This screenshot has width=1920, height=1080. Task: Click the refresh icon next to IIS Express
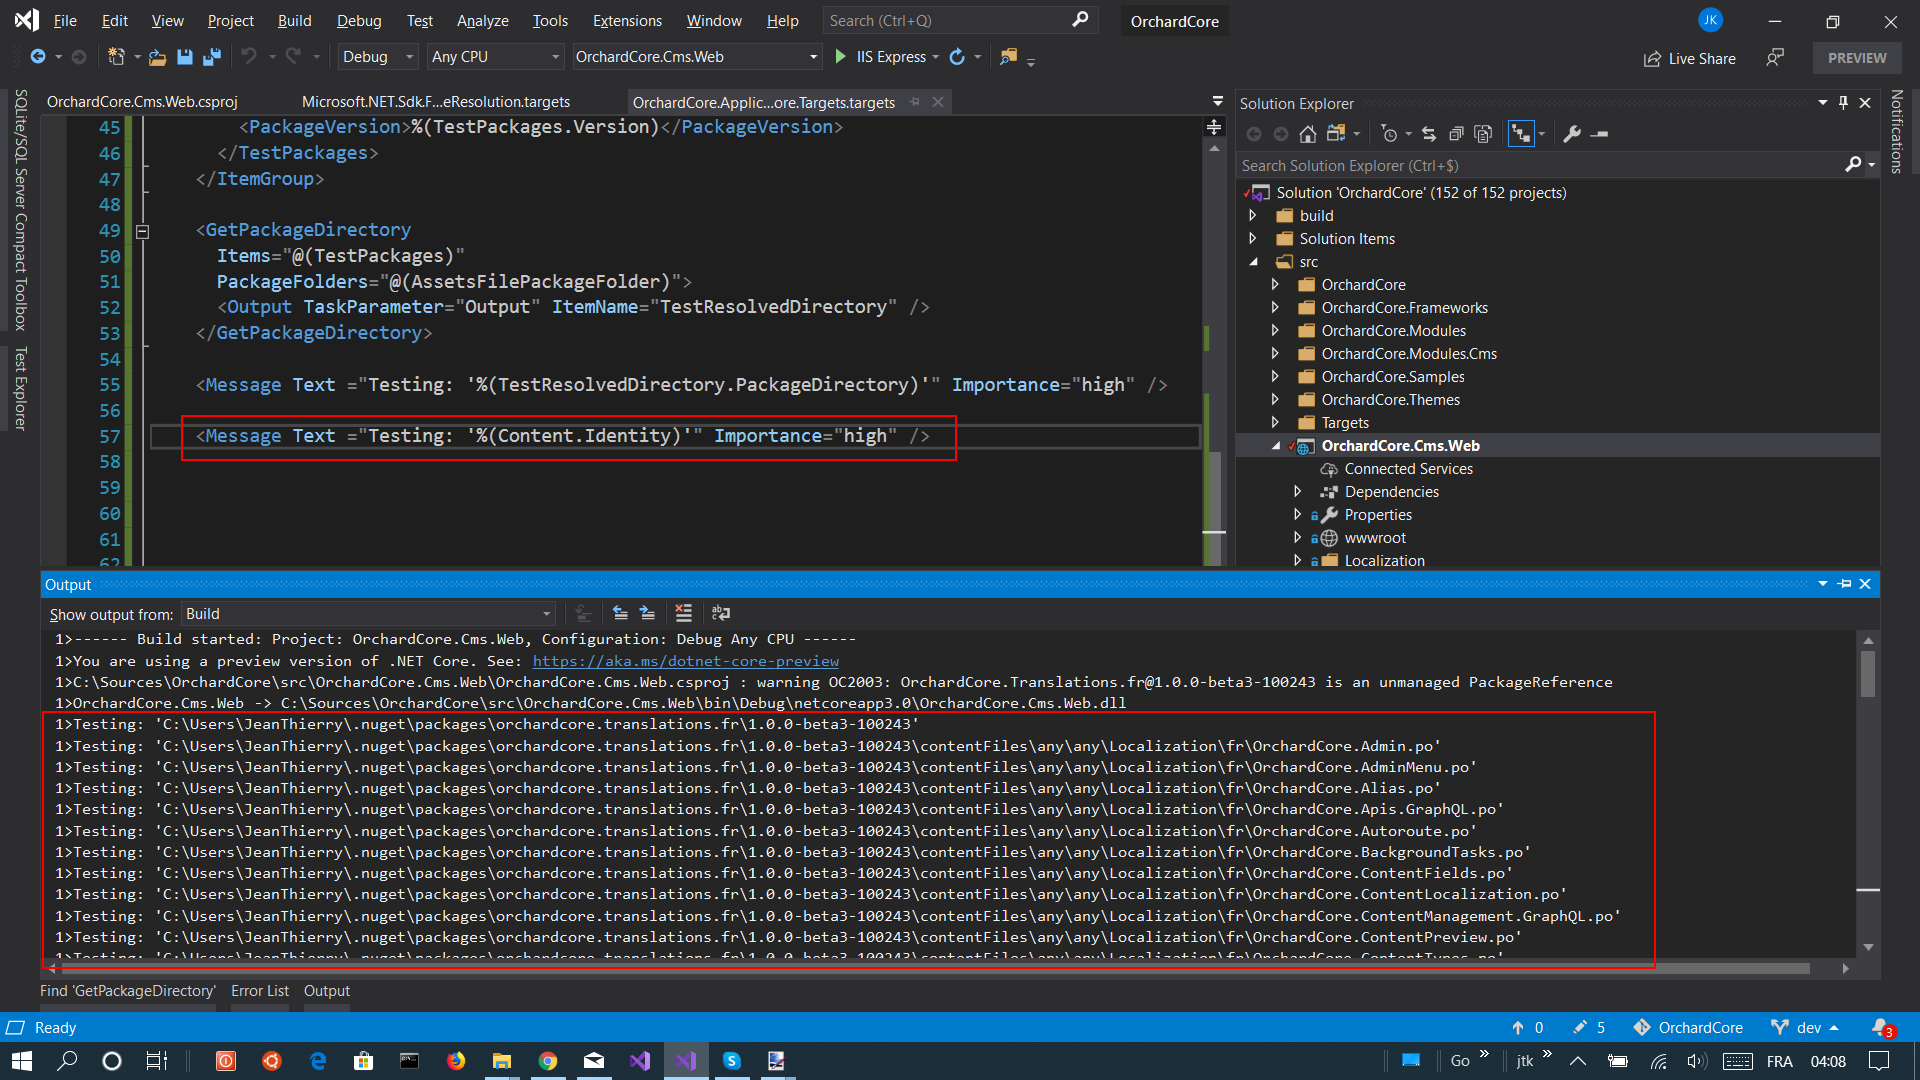click(957, 57)
